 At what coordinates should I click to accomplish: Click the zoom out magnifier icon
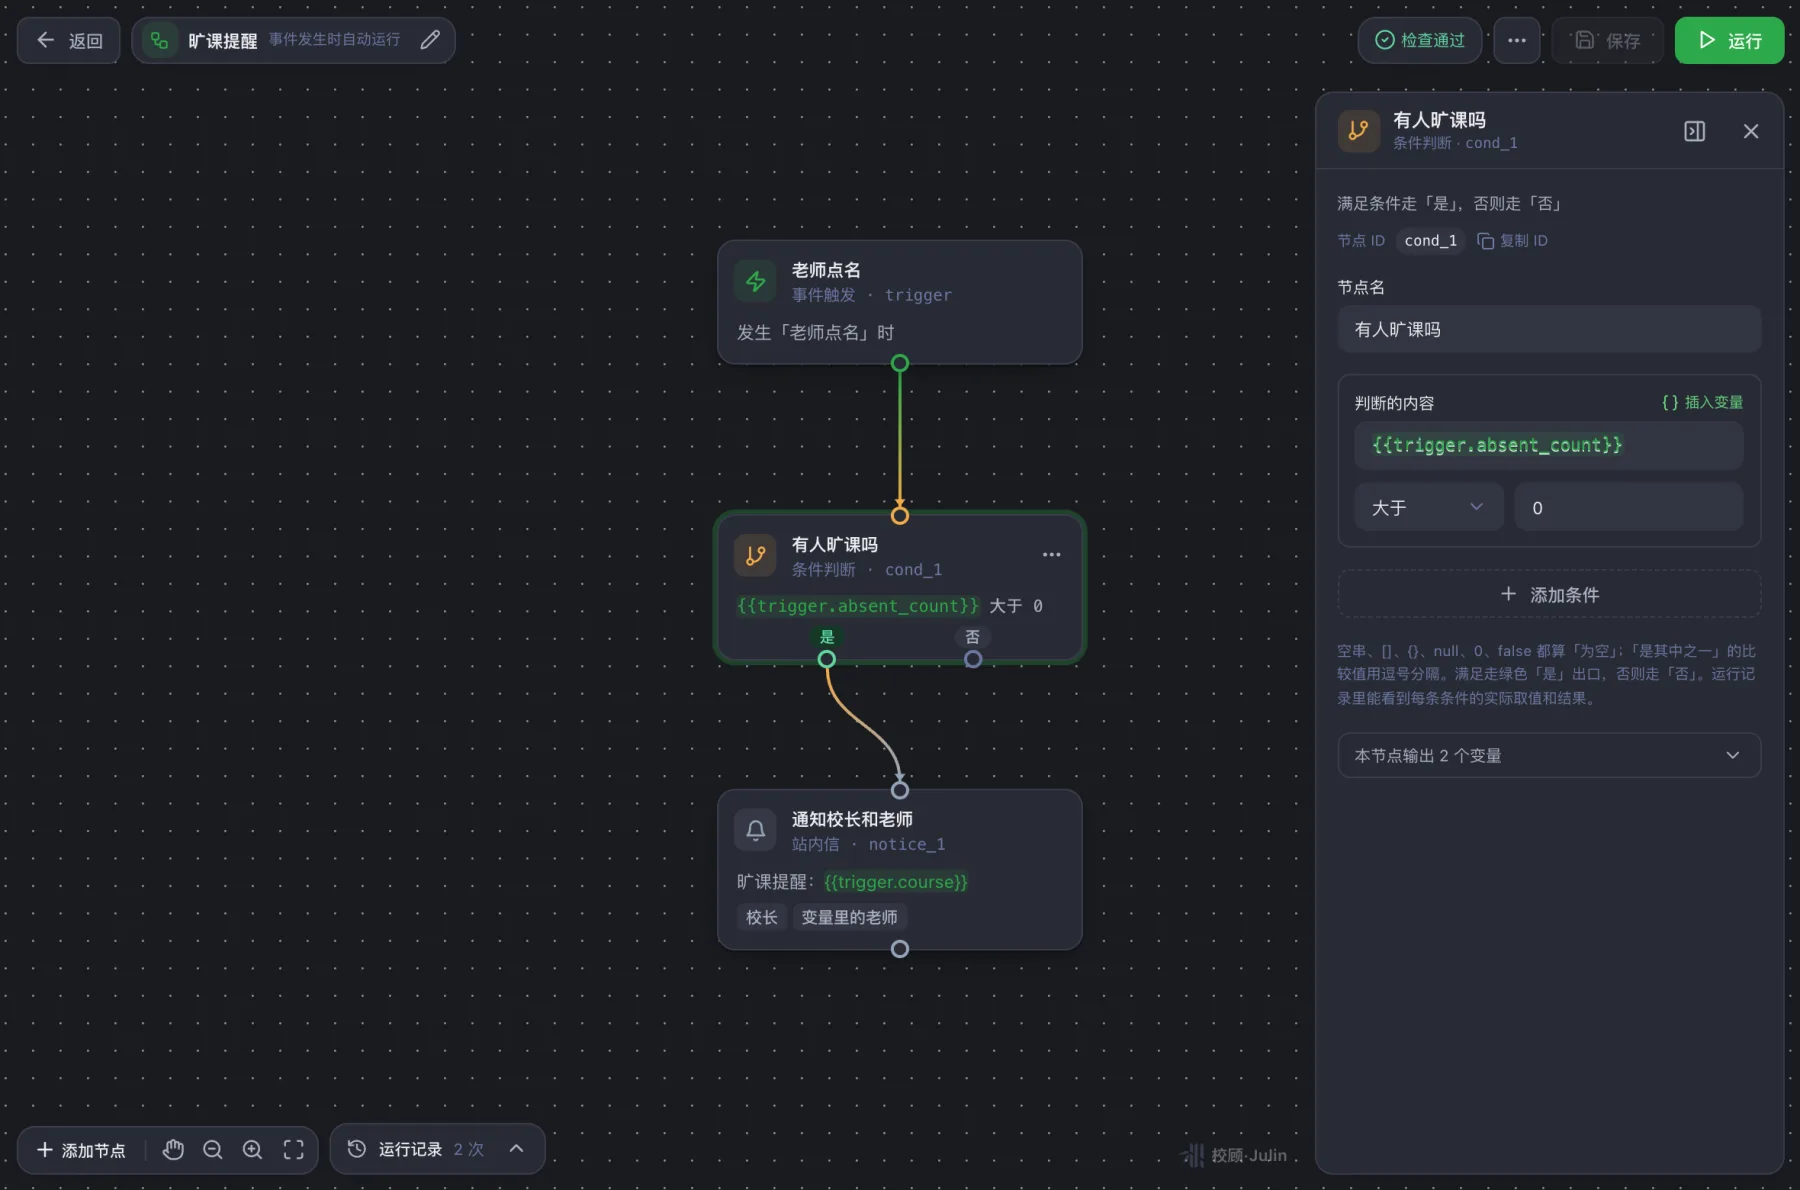pos(213,1150)
